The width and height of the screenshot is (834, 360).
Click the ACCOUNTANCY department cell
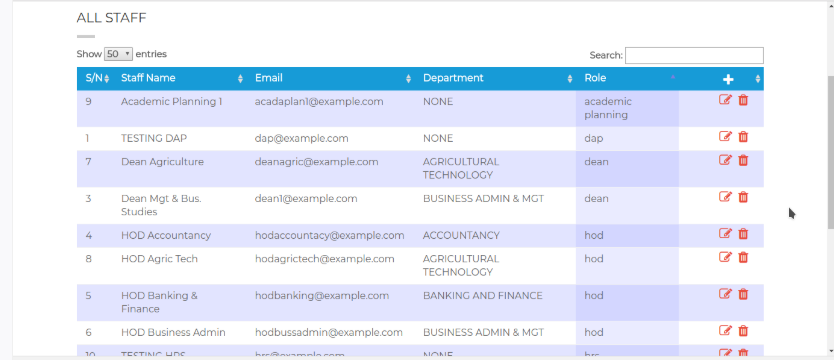click(x=495, y=236)
